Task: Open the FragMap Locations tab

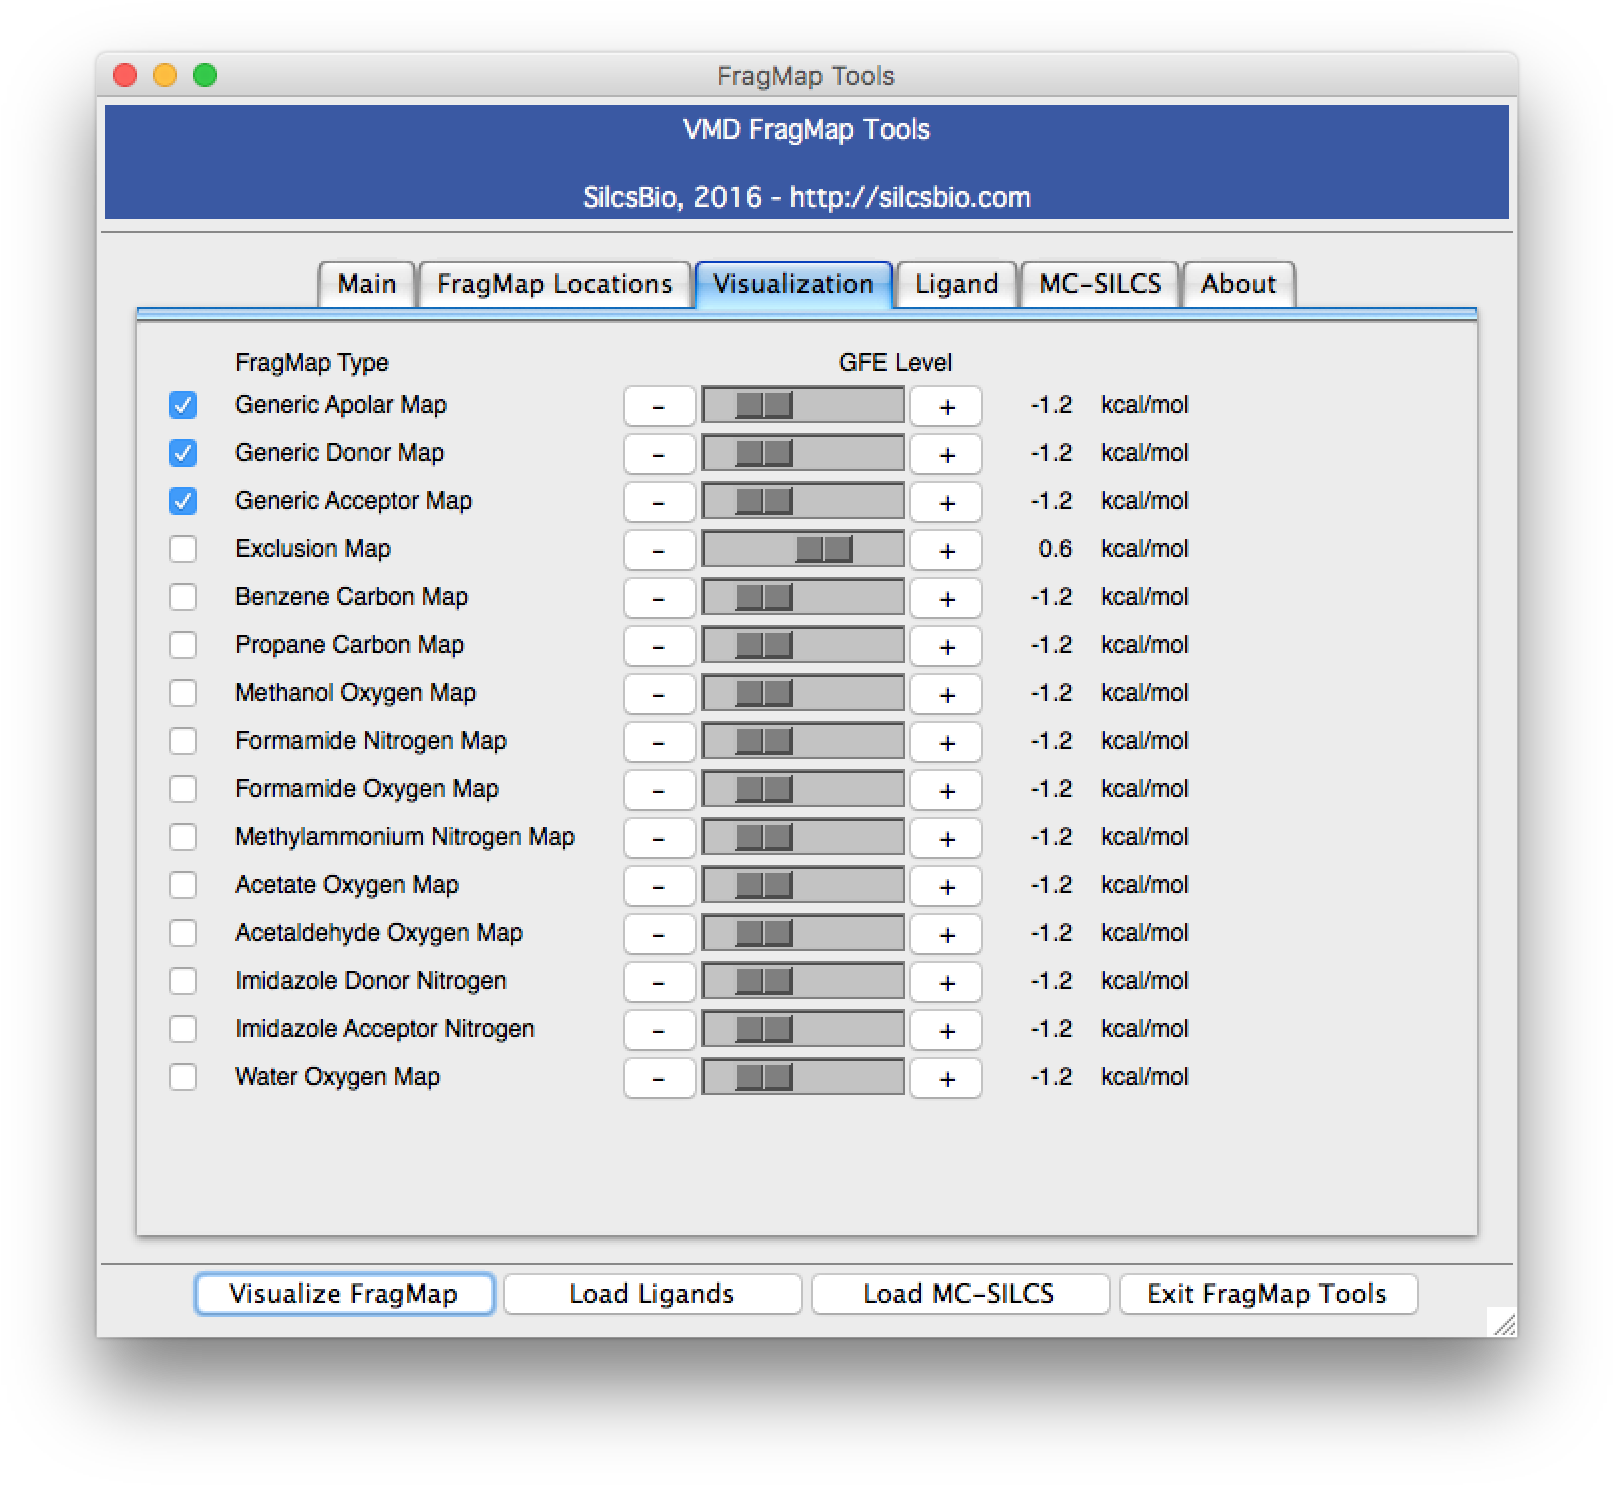Action: tap(555, 284)
